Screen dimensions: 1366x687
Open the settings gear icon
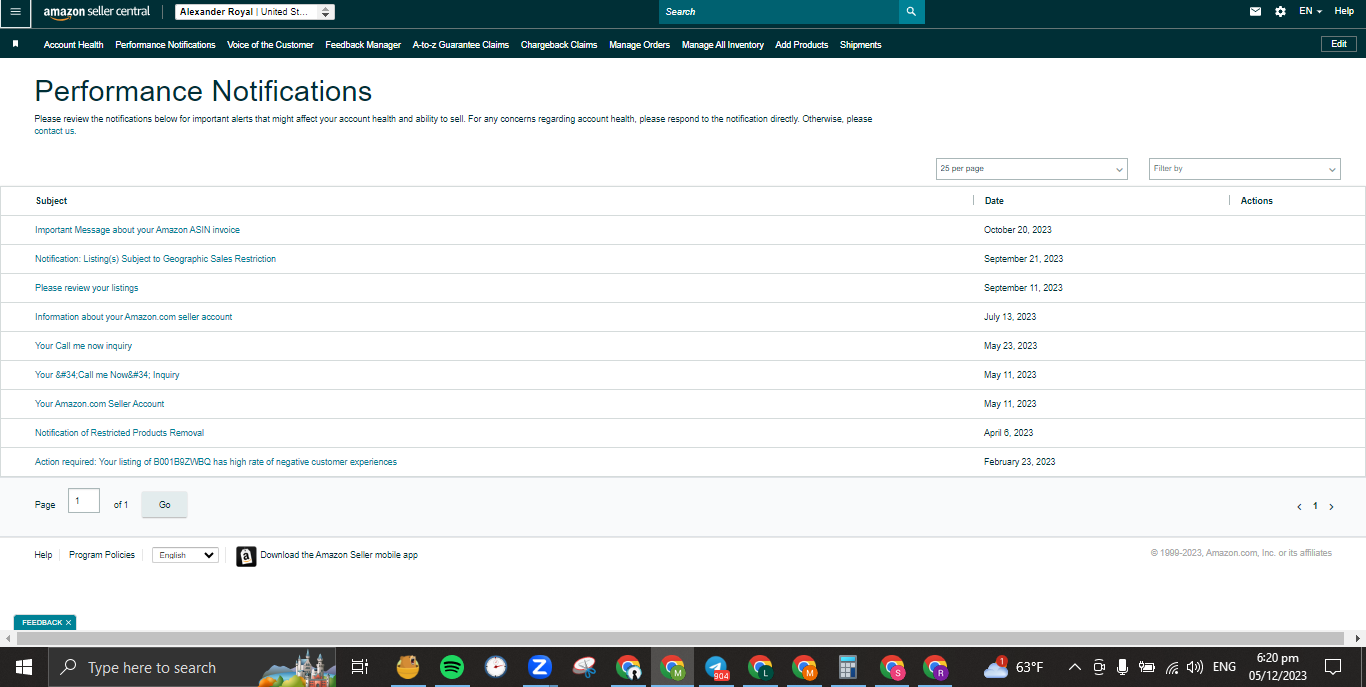1281,12
